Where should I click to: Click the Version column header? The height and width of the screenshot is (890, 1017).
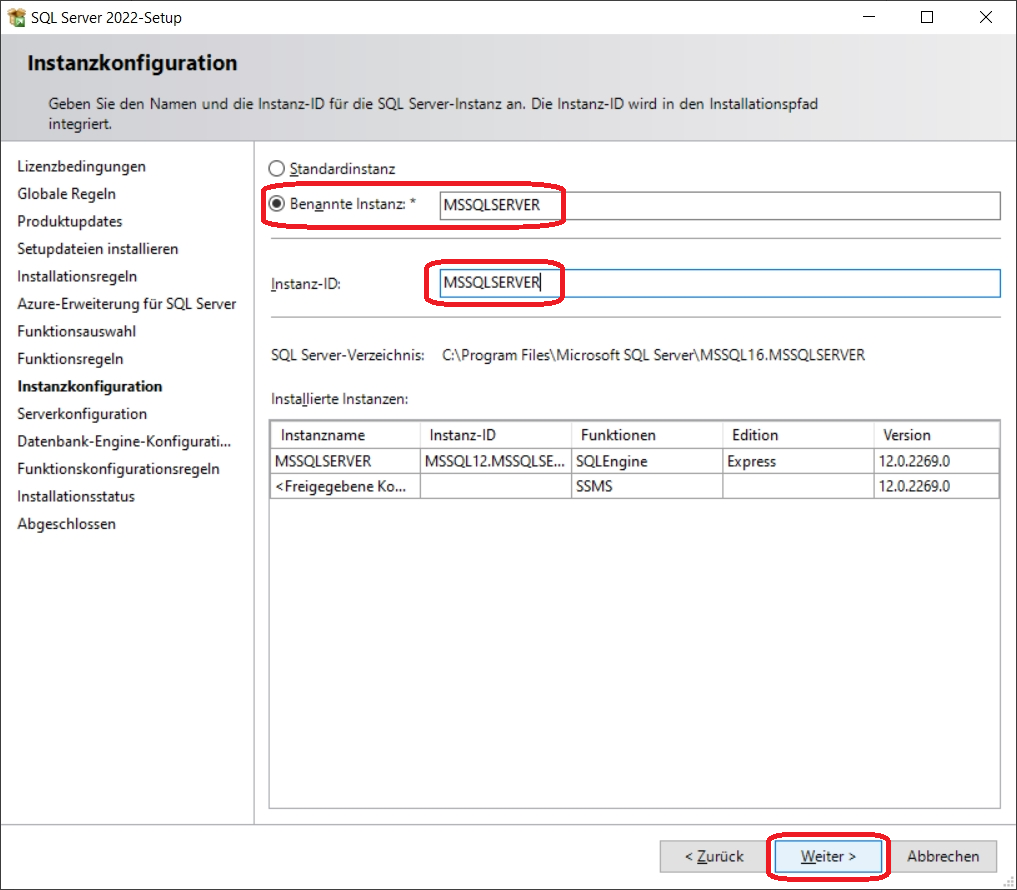tap(937, 435)
